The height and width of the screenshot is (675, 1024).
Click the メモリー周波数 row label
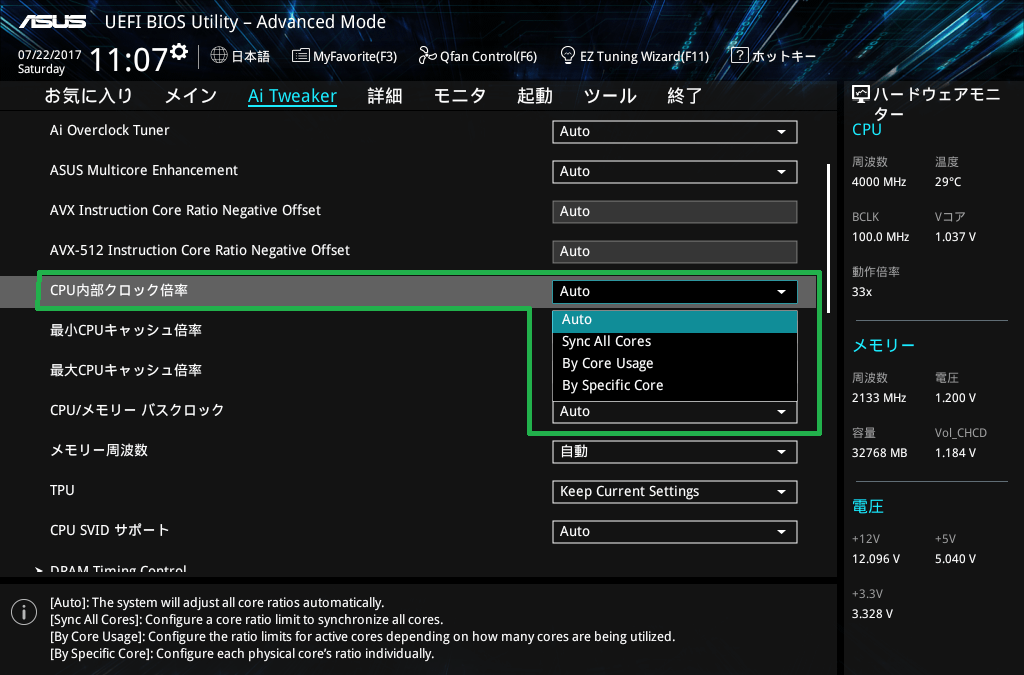click(99, 450)
